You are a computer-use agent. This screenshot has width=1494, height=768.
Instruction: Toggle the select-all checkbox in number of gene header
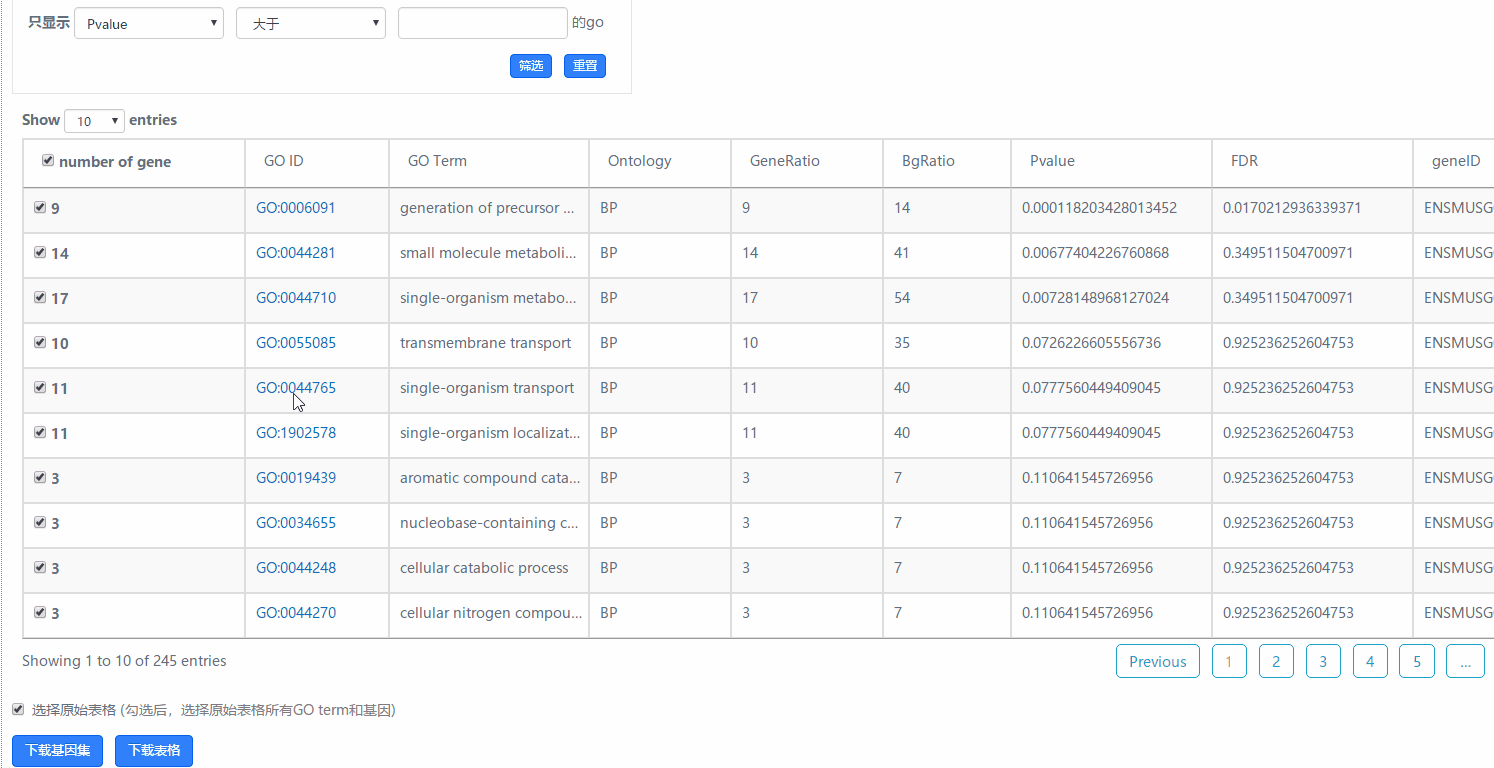tap(47, 161)
